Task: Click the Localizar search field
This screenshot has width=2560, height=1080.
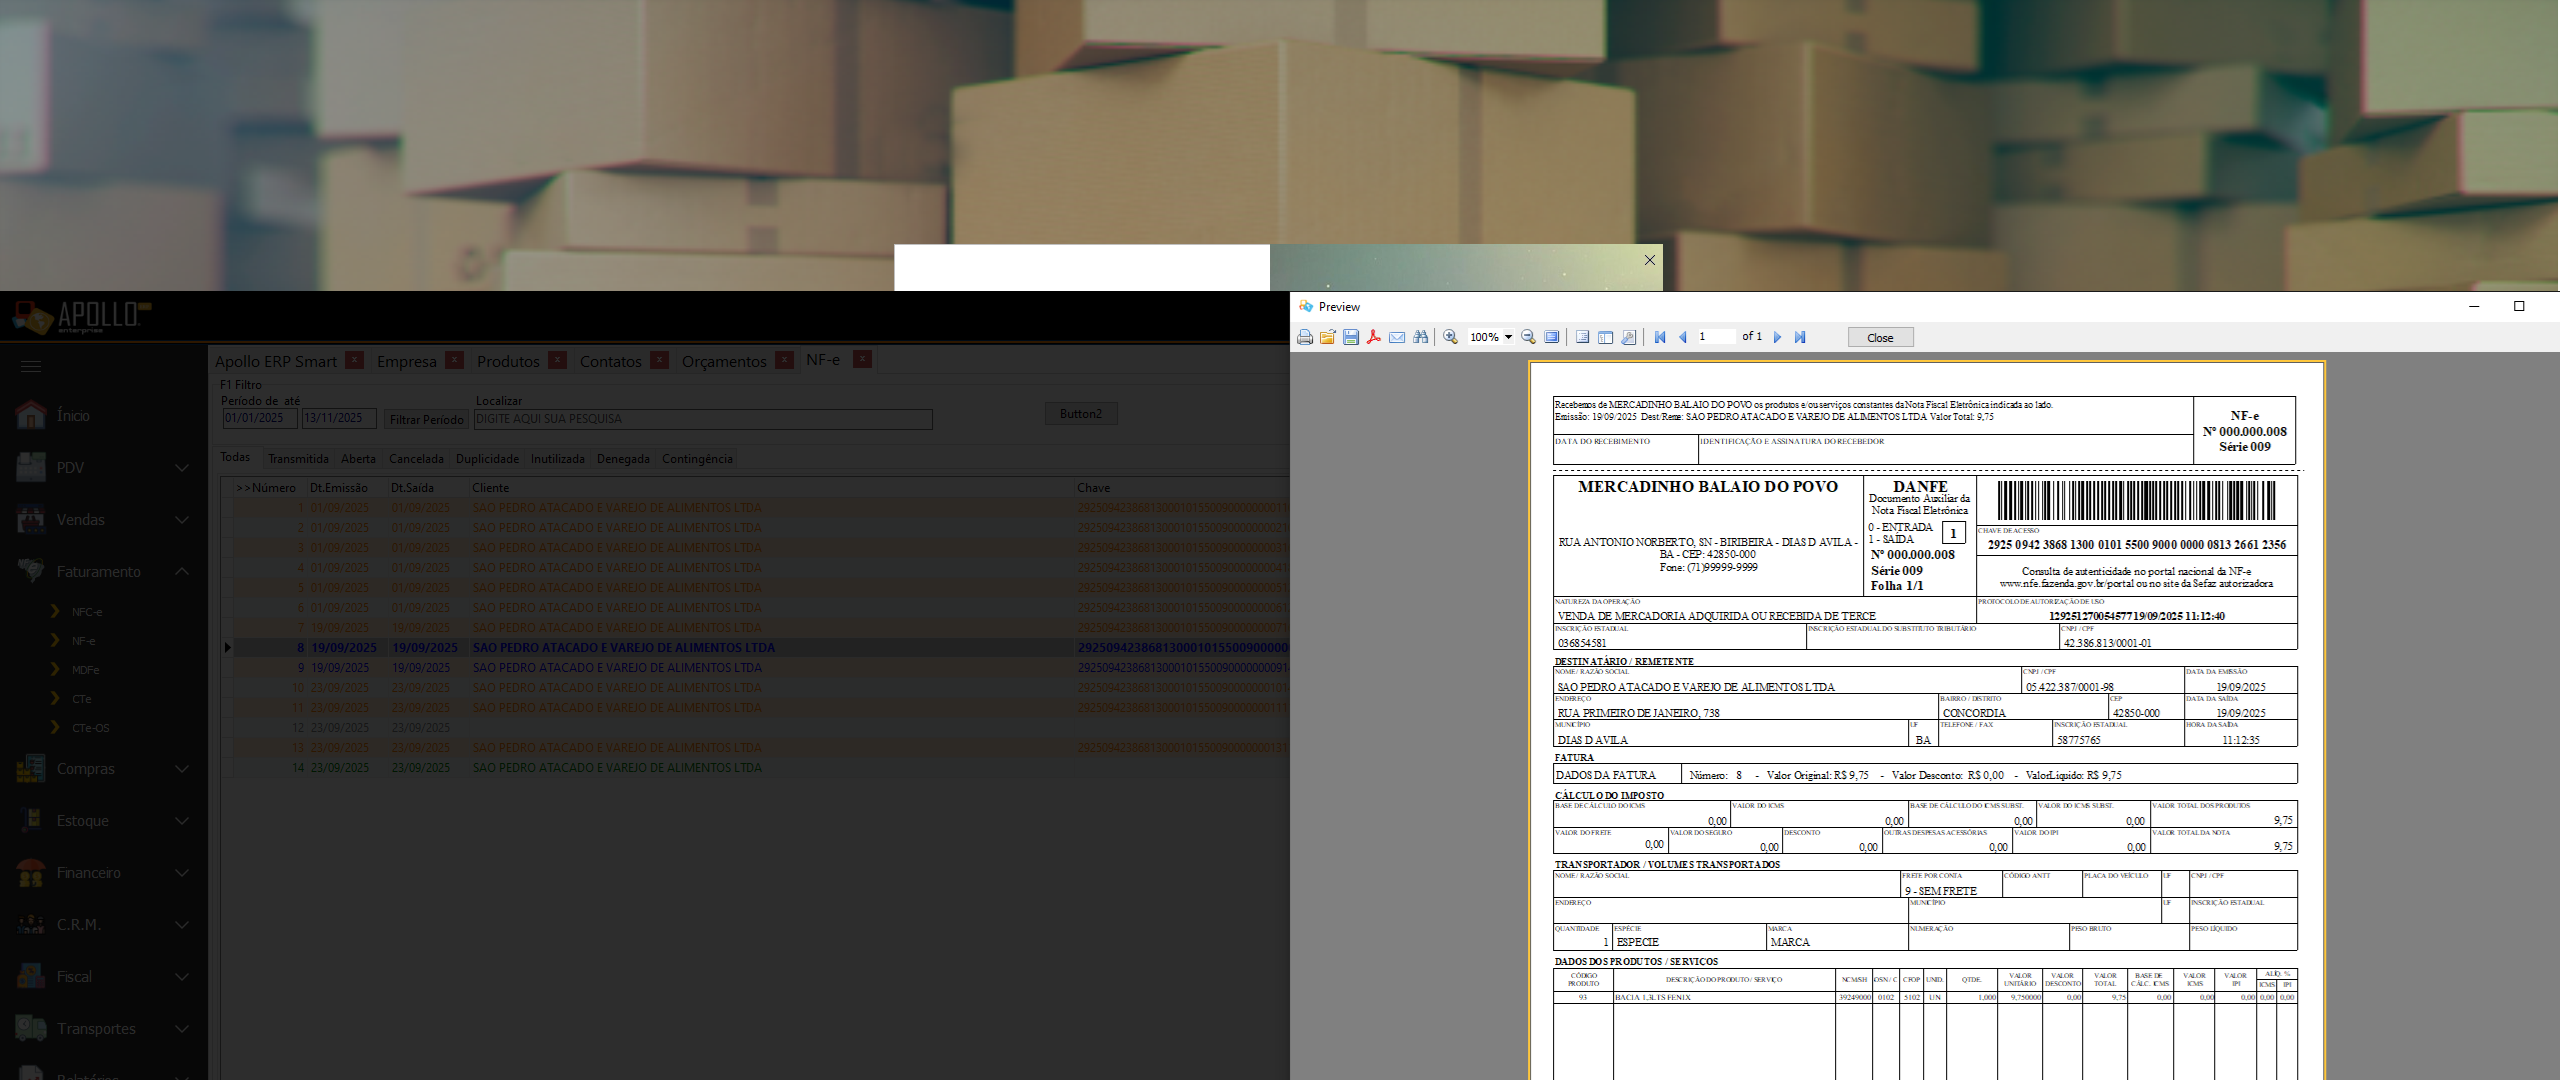Action: click(x=703, y=419)
